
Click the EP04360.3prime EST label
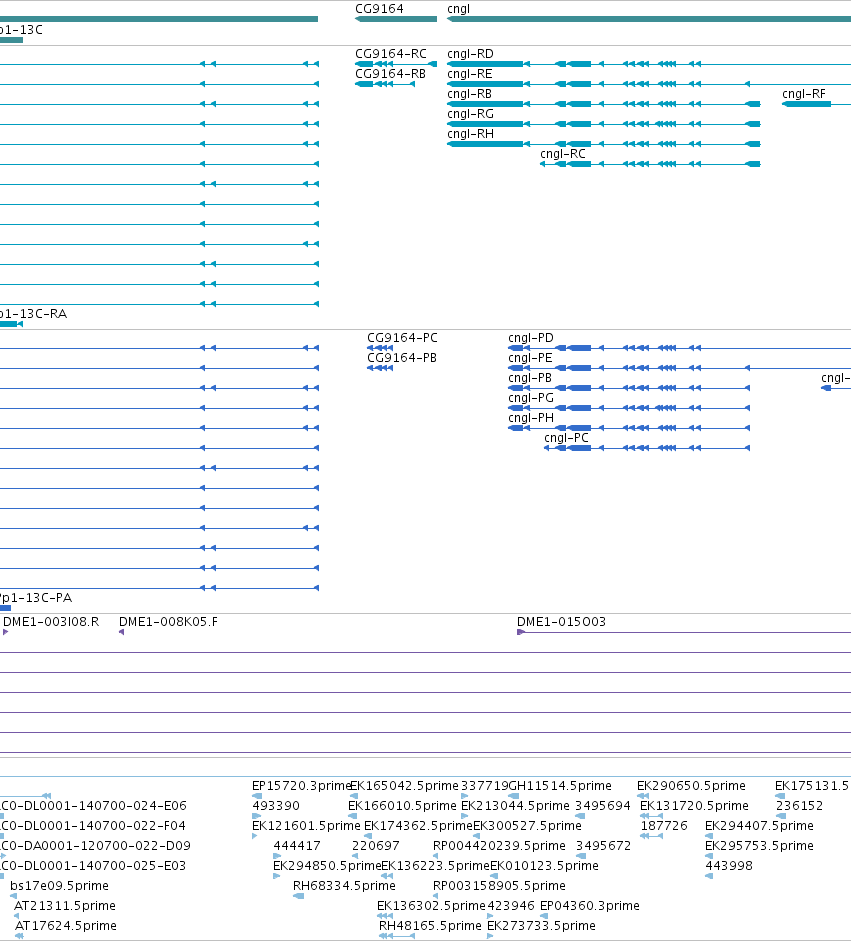(x=590, y=906)
